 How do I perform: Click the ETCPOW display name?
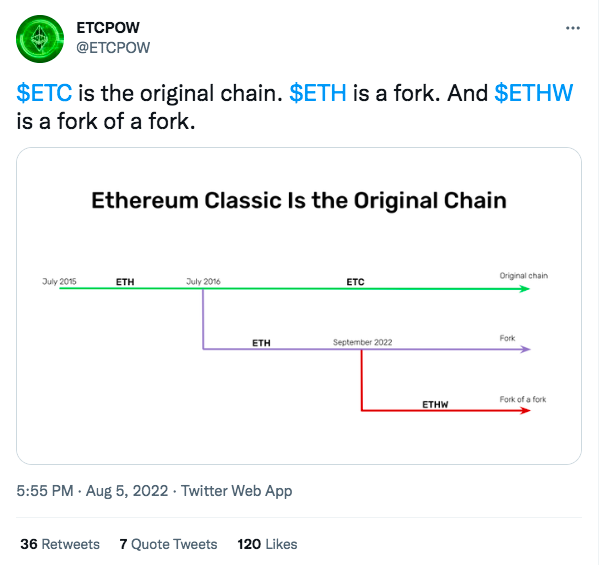(108, 28)
